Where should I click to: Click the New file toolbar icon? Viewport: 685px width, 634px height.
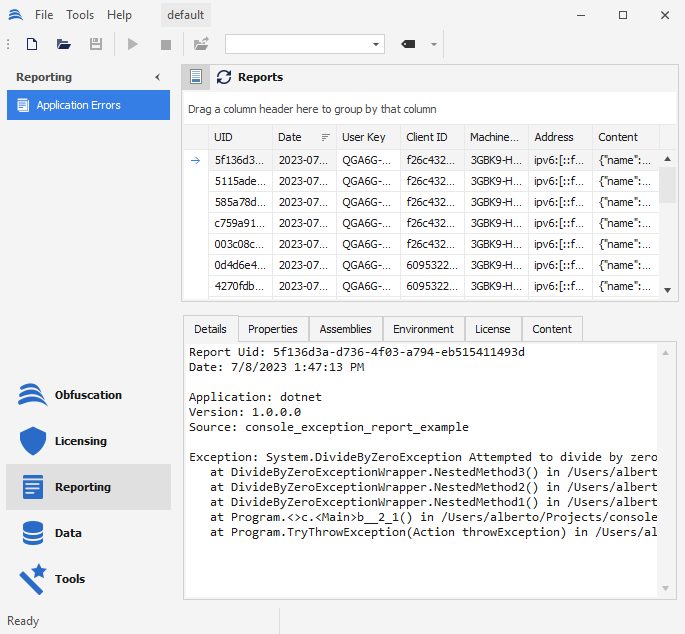(x=32, y=44)
